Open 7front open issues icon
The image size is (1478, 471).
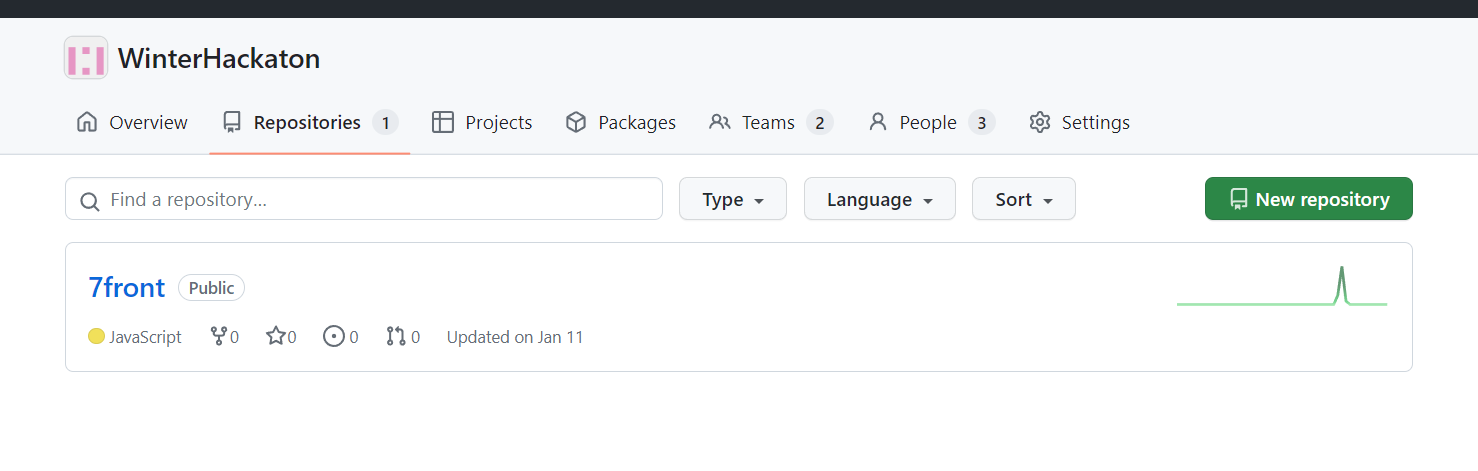[334, 337]
